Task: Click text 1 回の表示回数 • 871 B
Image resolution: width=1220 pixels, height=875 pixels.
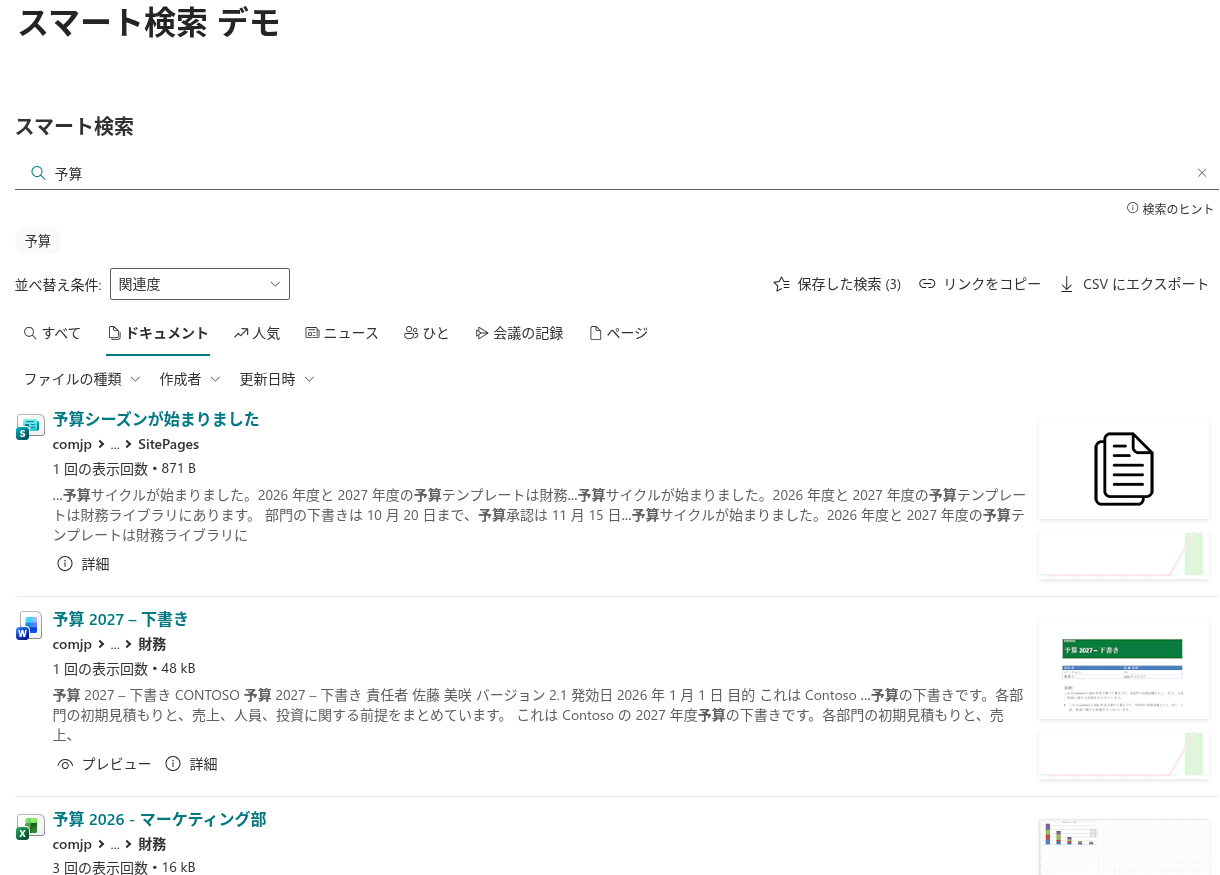Action: coord(124,468)
